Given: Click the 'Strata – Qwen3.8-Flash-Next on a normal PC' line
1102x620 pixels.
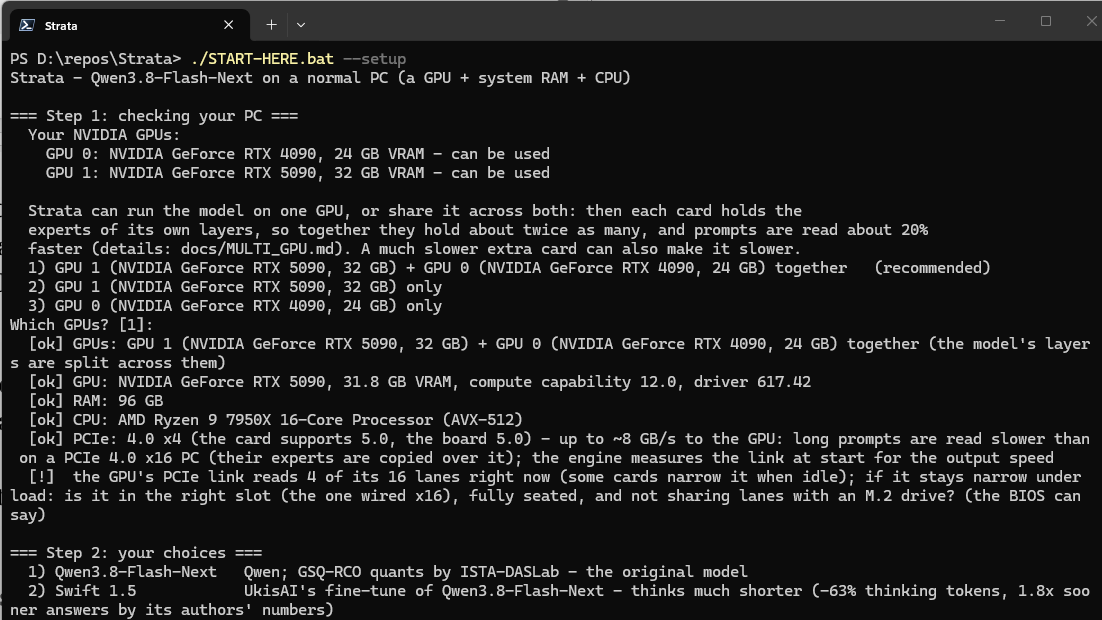Looking at the screenshot, I should 320,78.
